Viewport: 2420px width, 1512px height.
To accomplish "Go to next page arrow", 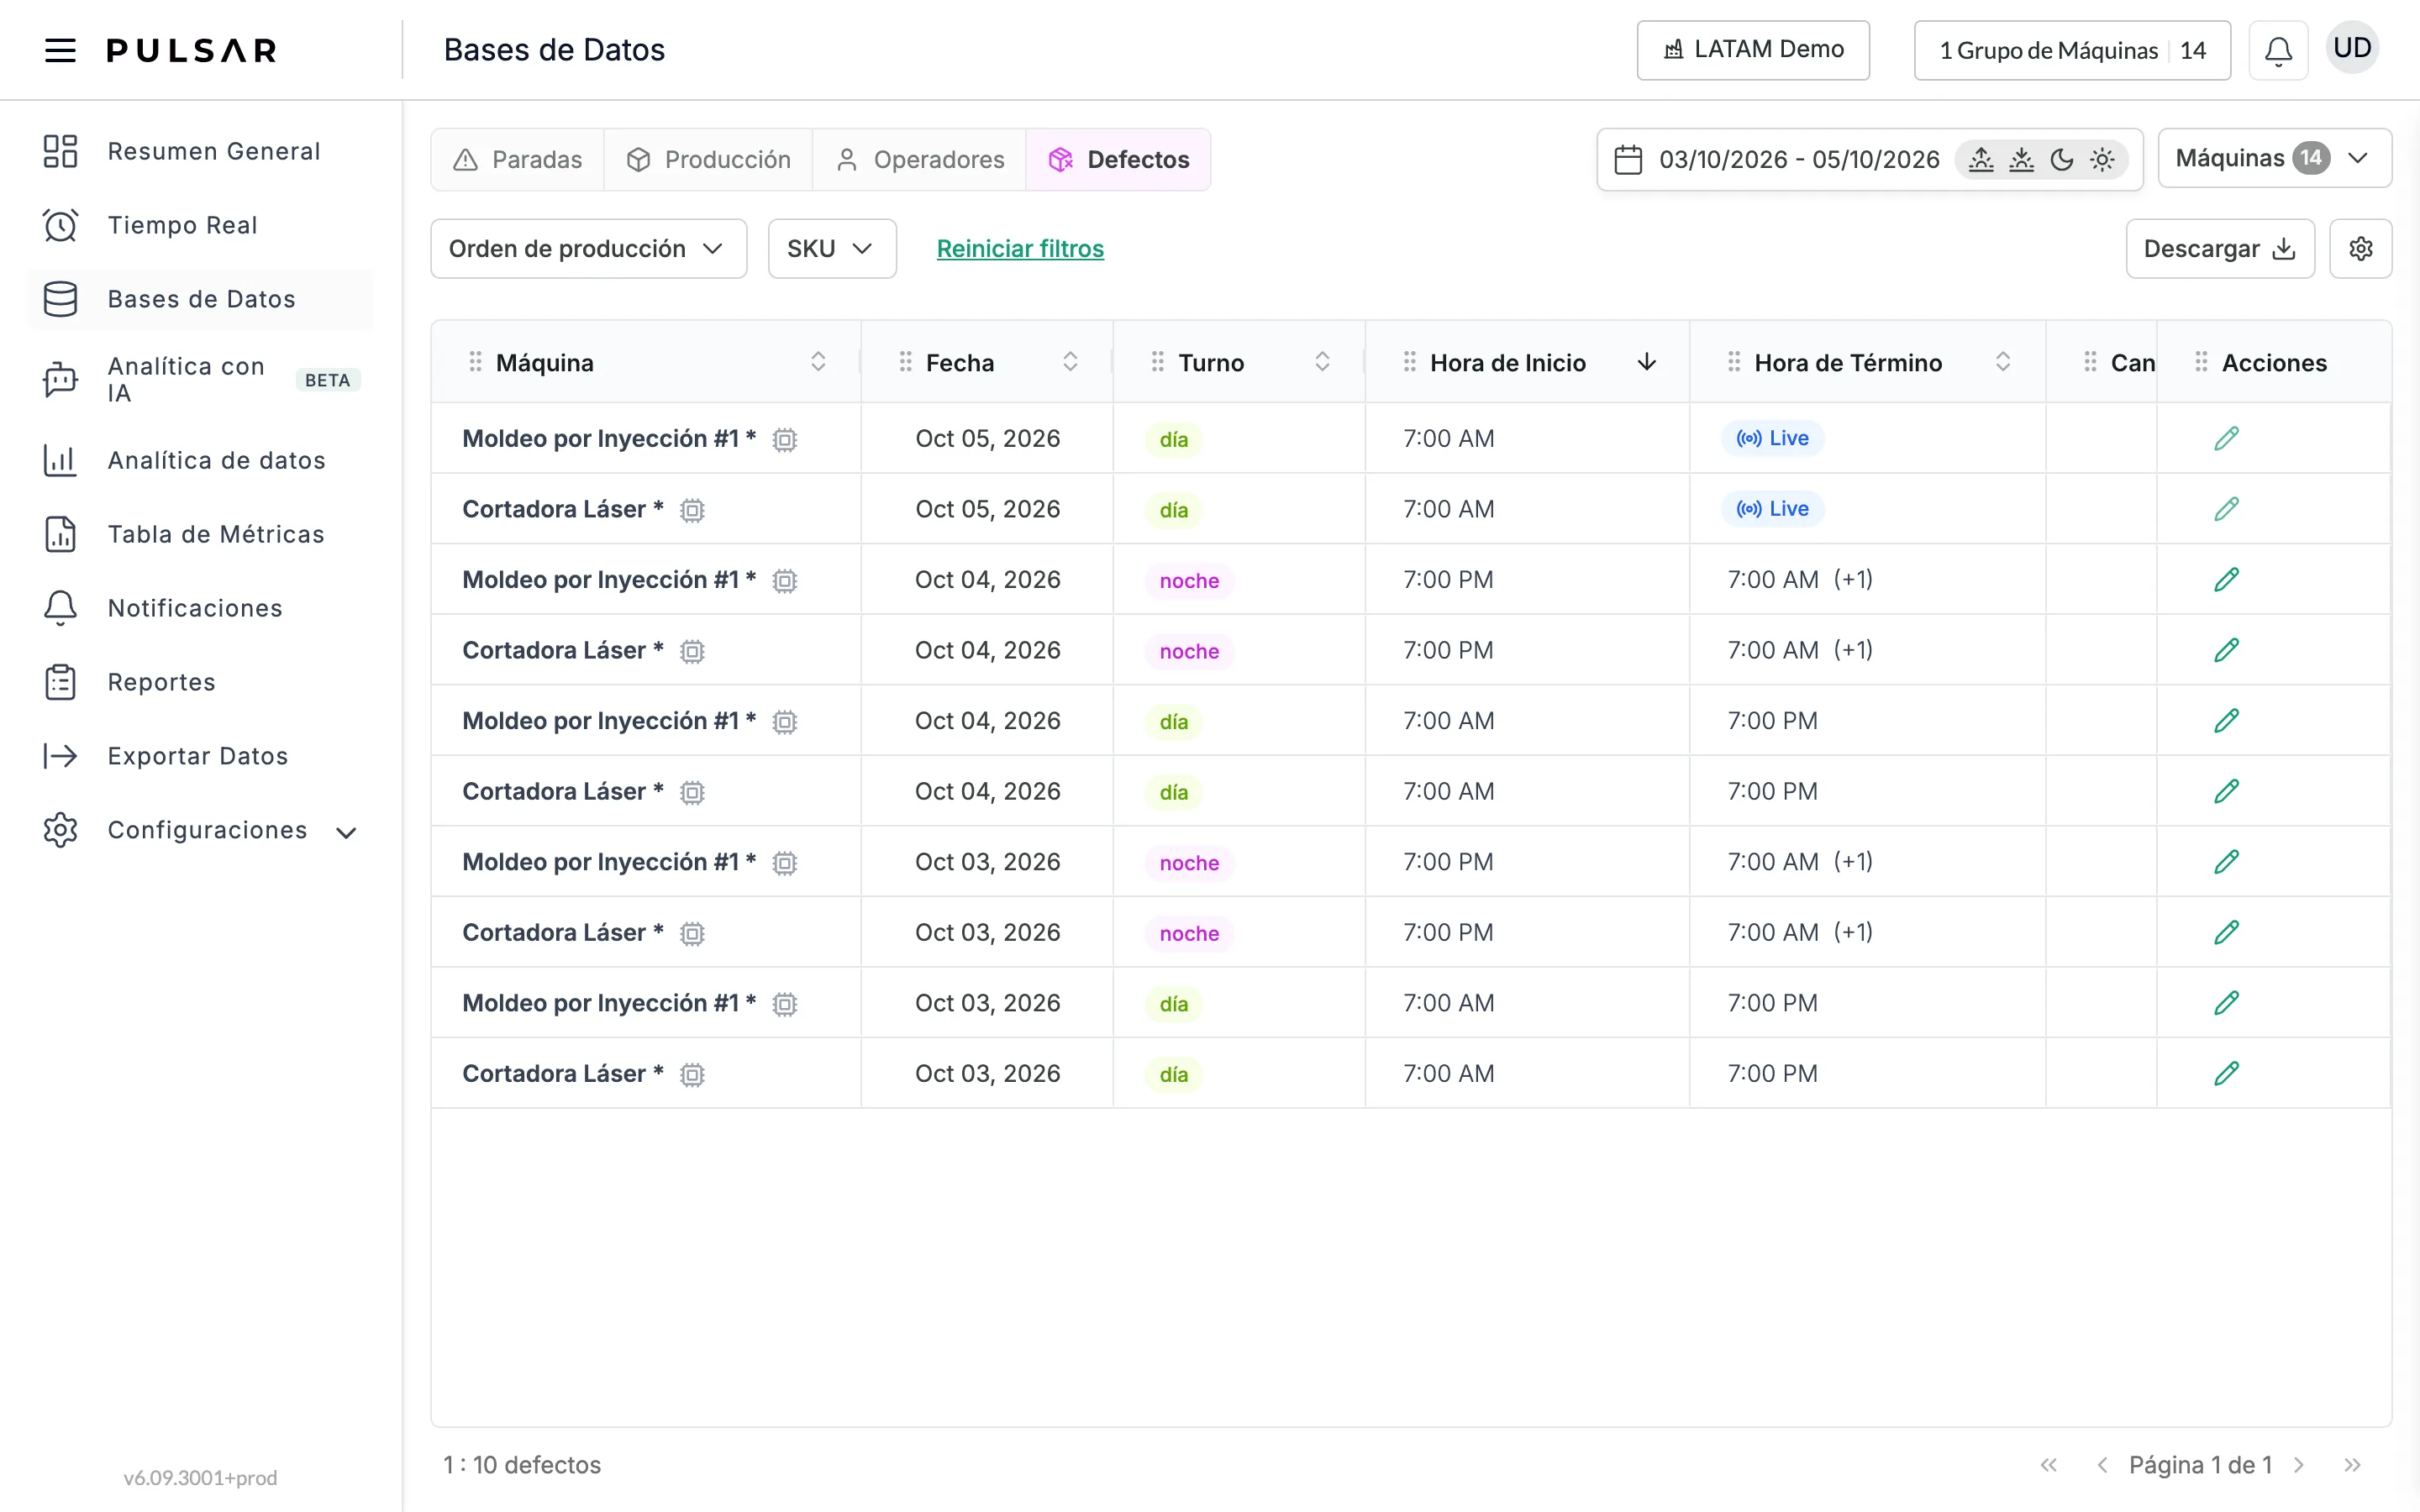I will point(2299,1465).
